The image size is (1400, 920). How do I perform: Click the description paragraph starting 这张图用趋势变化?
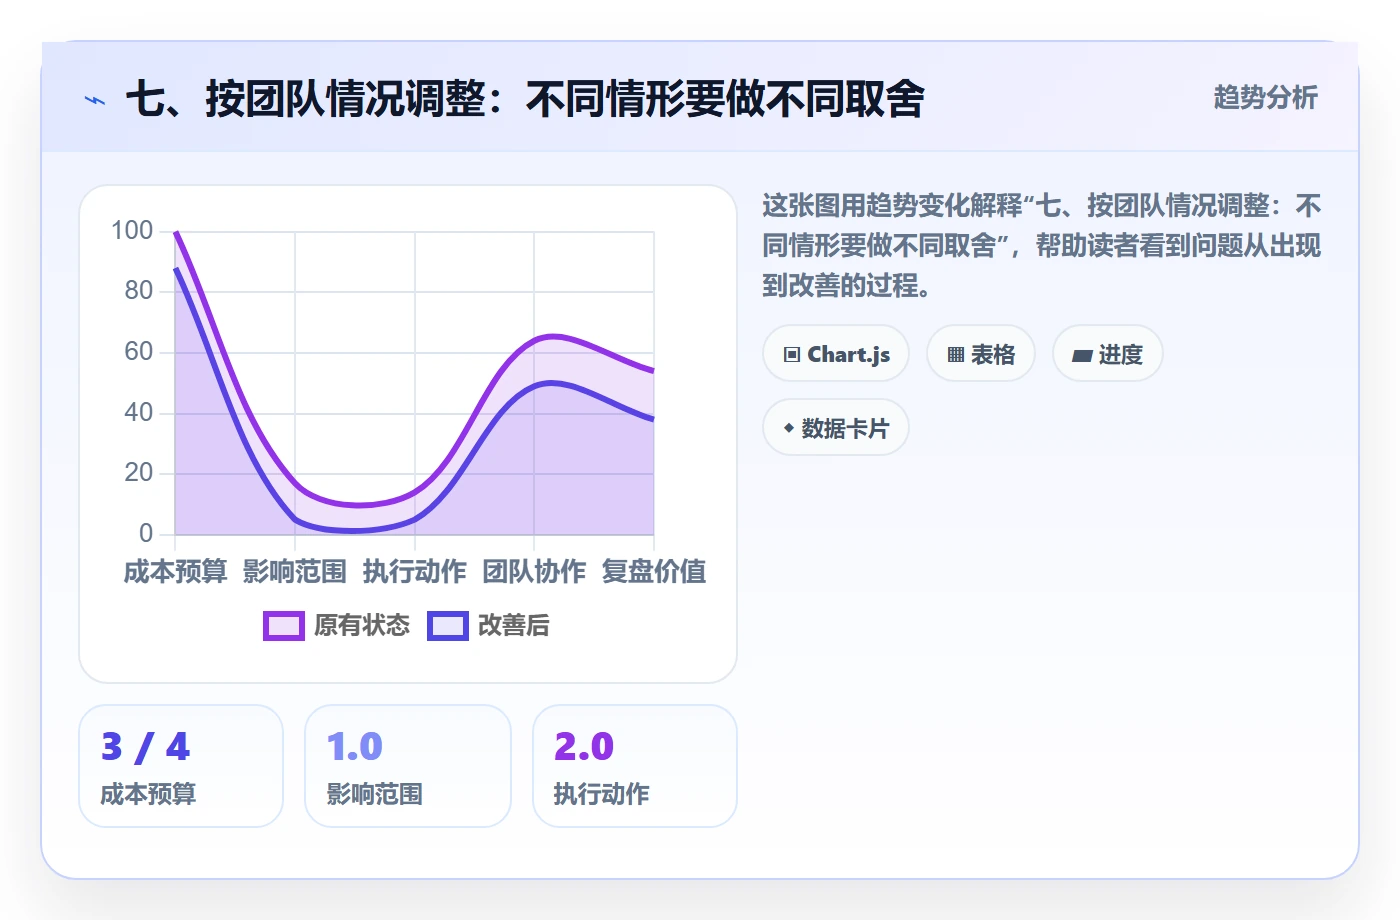coord(1042,246)
